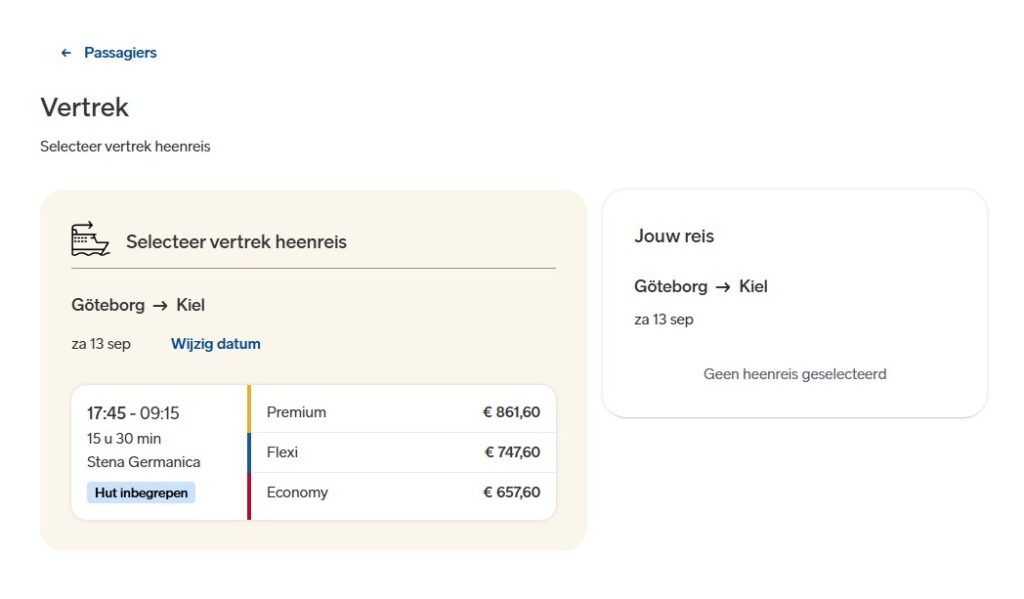Click the arrow between Göteborg and Kiel in departure card
Screen dimensions: 1024x599
click(161, 305)
